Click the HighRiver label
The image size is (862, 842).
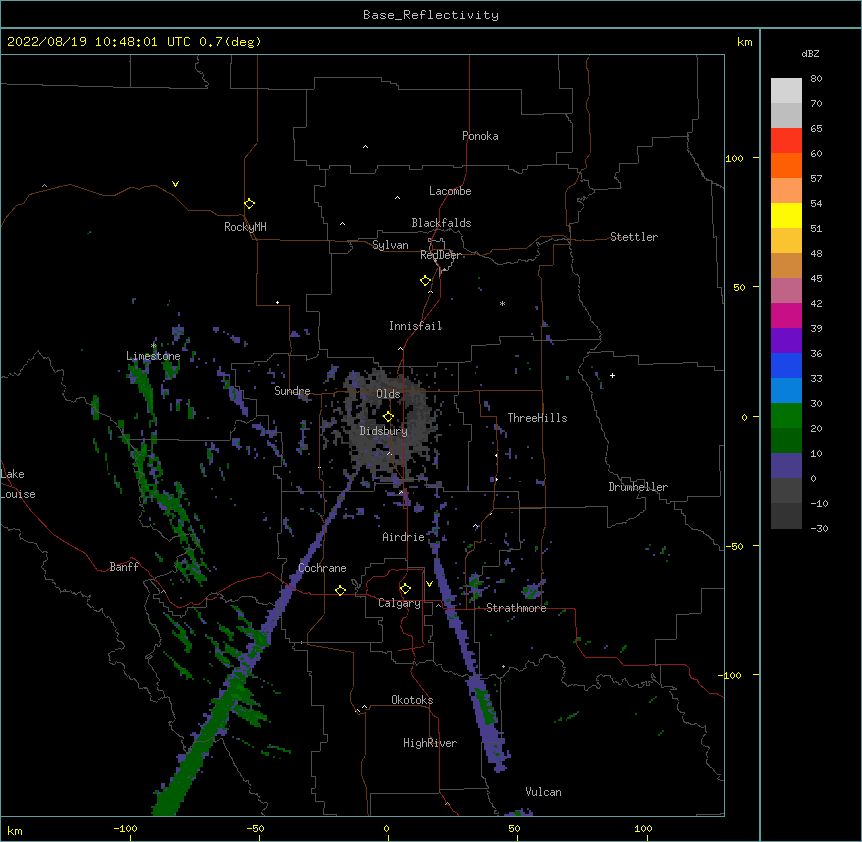(x=430, y=743)
